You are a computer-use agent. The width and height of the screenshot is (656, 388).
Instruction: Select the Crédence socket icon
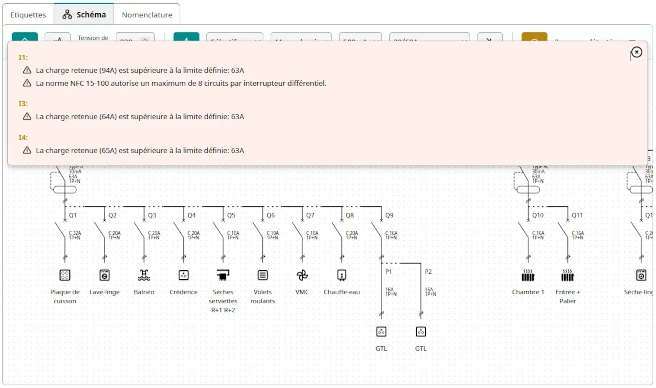[x=183, y=275]
